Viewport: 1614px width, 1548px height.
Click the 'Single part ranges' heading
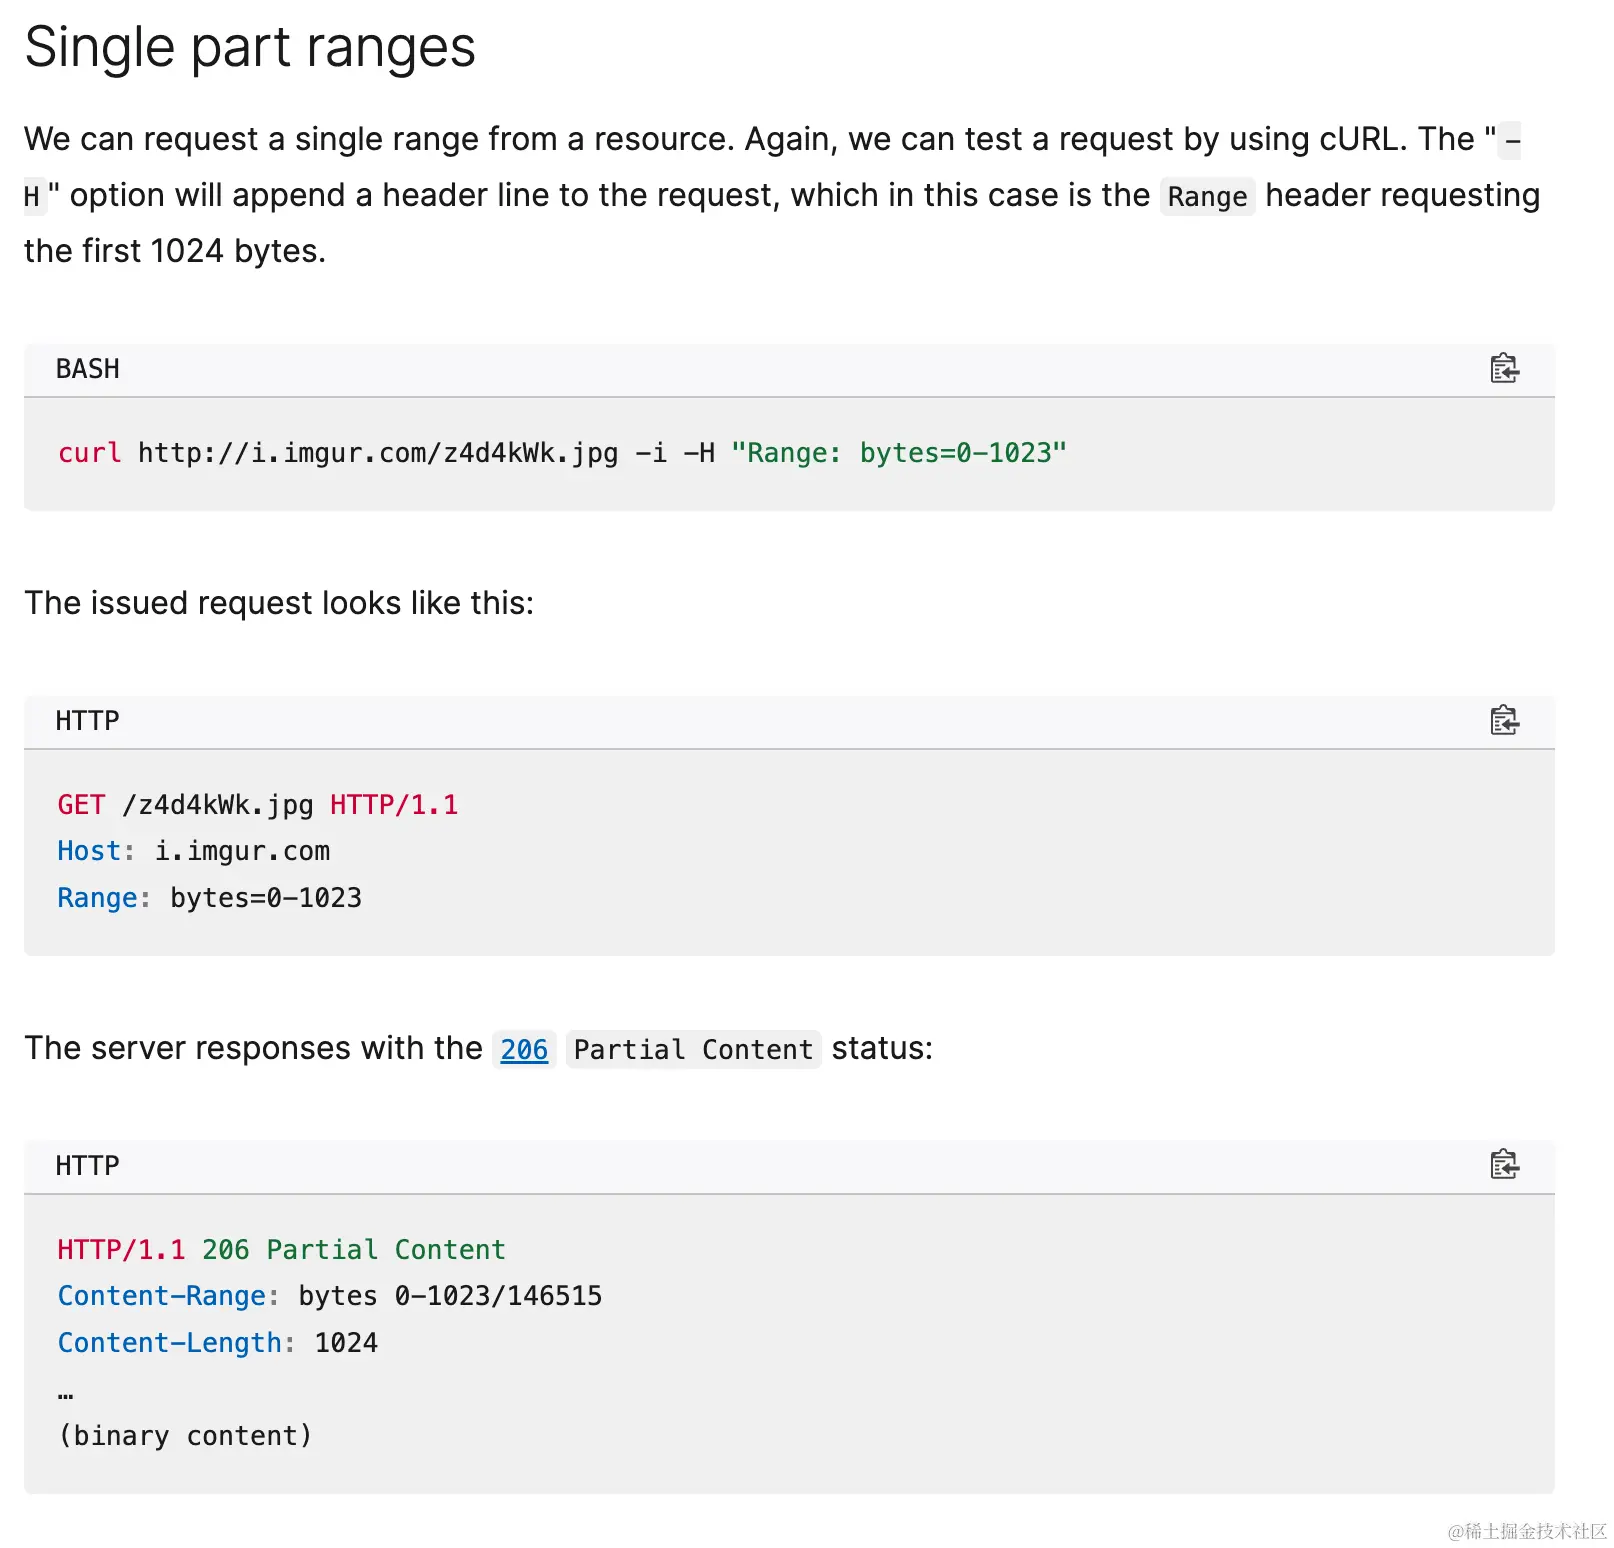click(250, 47)
